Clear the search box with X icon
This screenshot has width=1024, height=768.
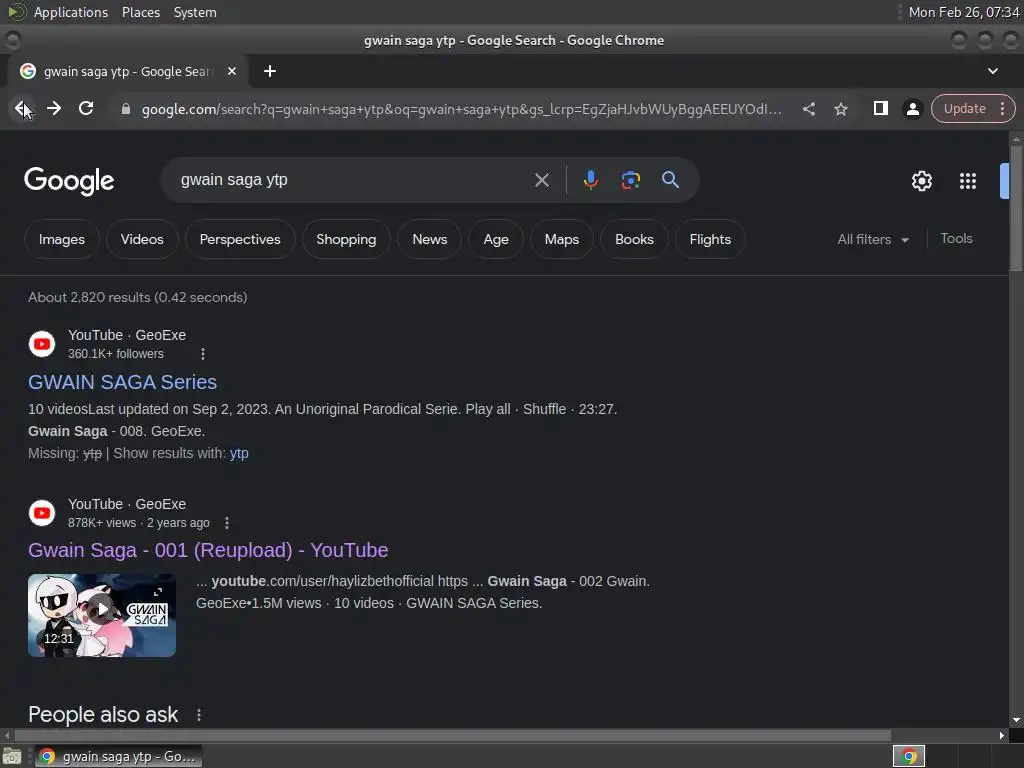(542, 180)
